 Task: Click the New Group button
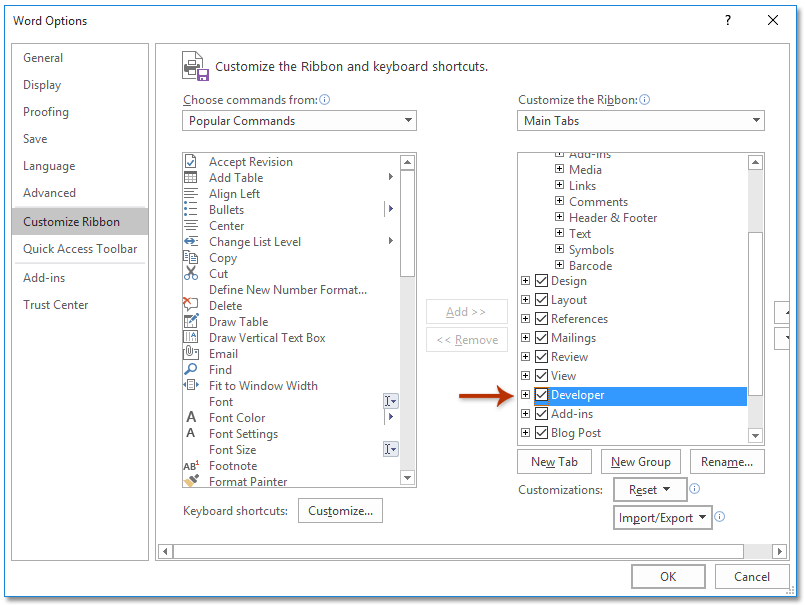coord(641,462)
